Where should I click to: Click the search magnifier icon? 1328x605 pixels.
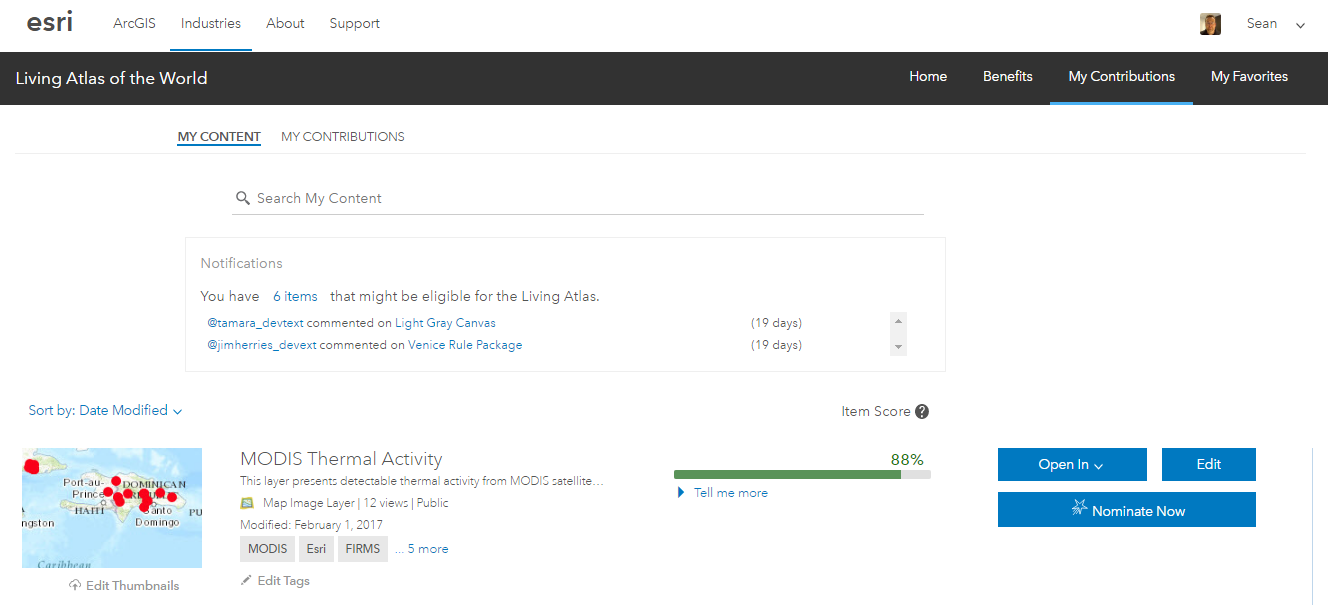[x=242, y=198]
